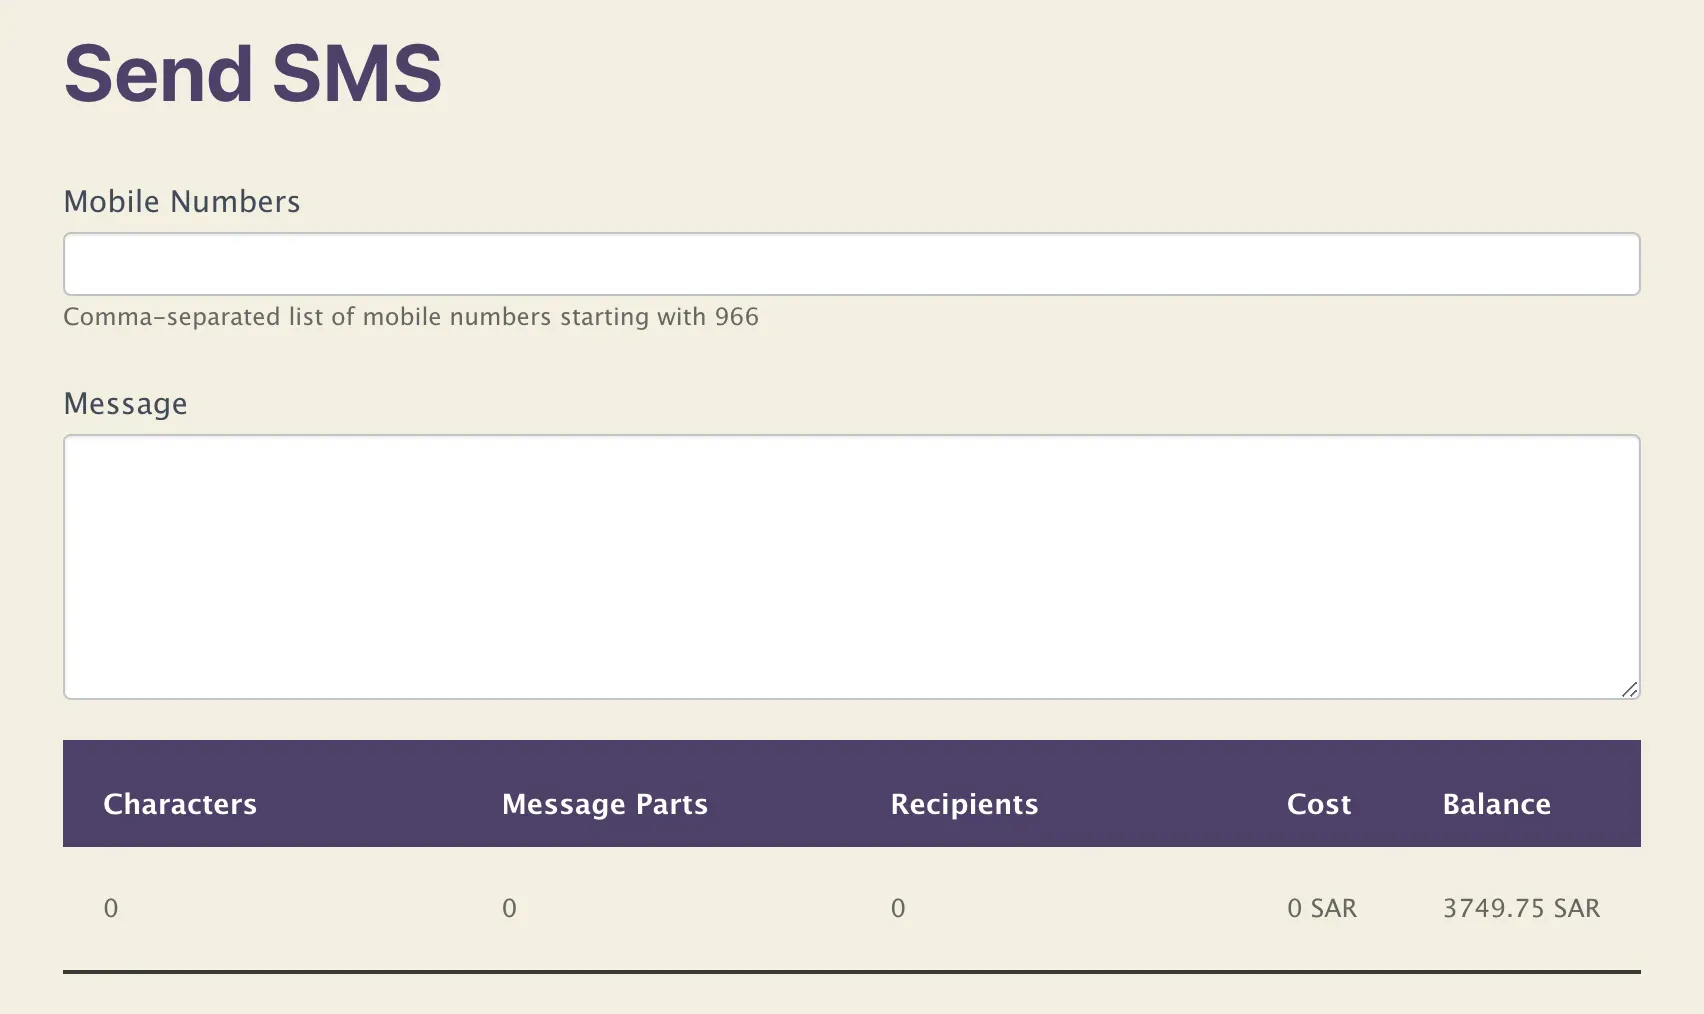Screen dimensions: 1704x1014
Task: Click the Cost column header
Action: tap(1319, 804)
